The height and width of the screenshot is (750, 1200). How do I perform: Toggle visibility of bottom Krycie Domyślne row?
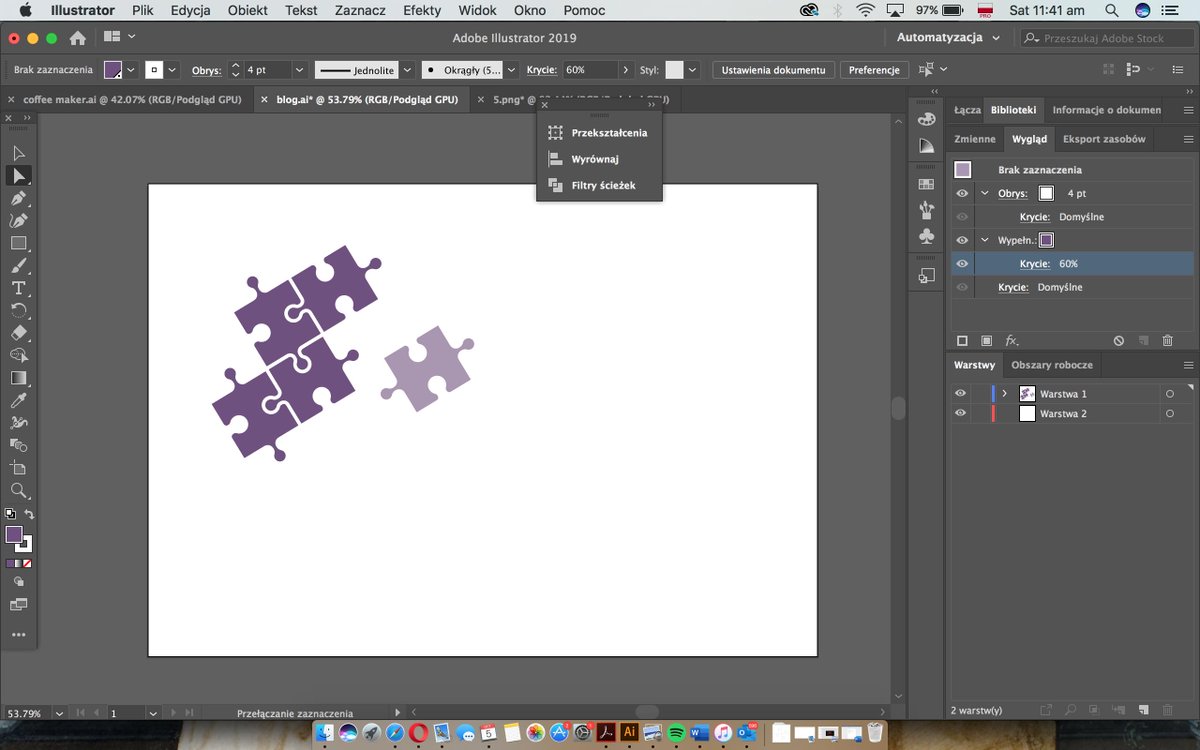962,287
